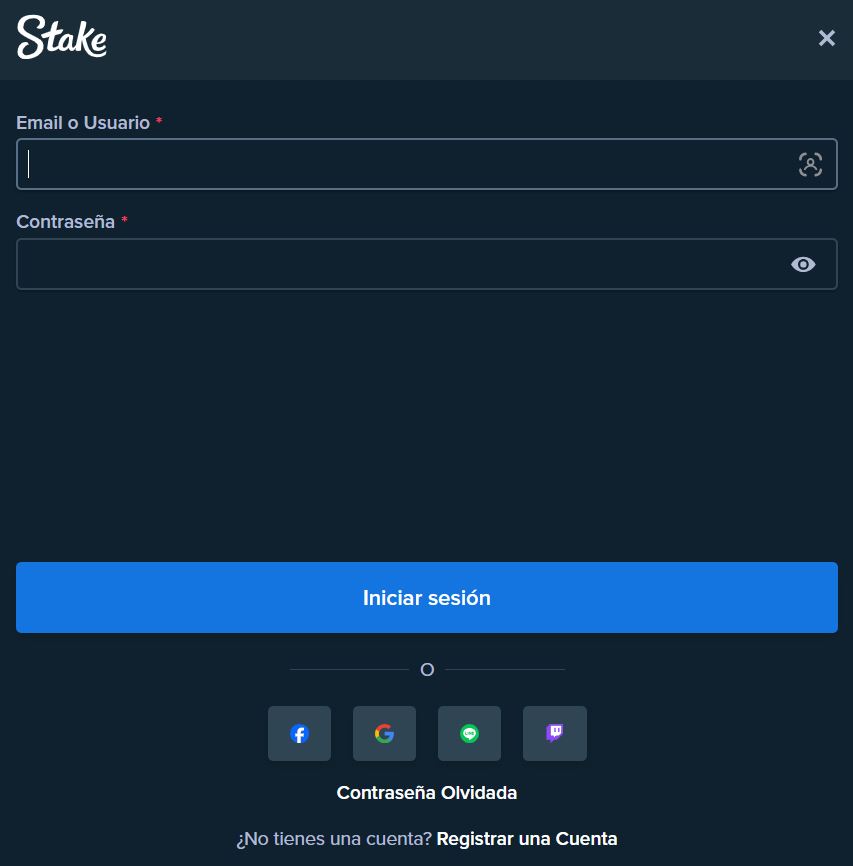Open the Registrar una Cuenta link
This screenshot has width=853, height=866.
[x=527, y=838]
